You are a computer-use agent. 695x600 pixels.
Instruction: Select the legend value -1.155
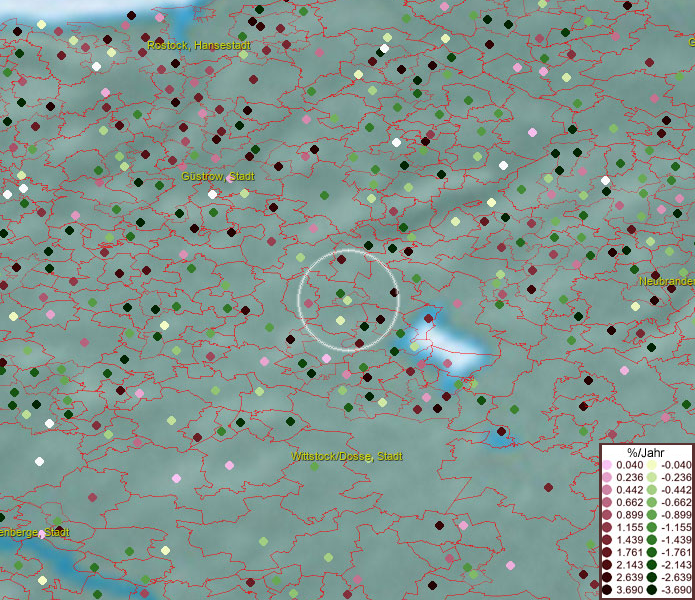[676, 527]
